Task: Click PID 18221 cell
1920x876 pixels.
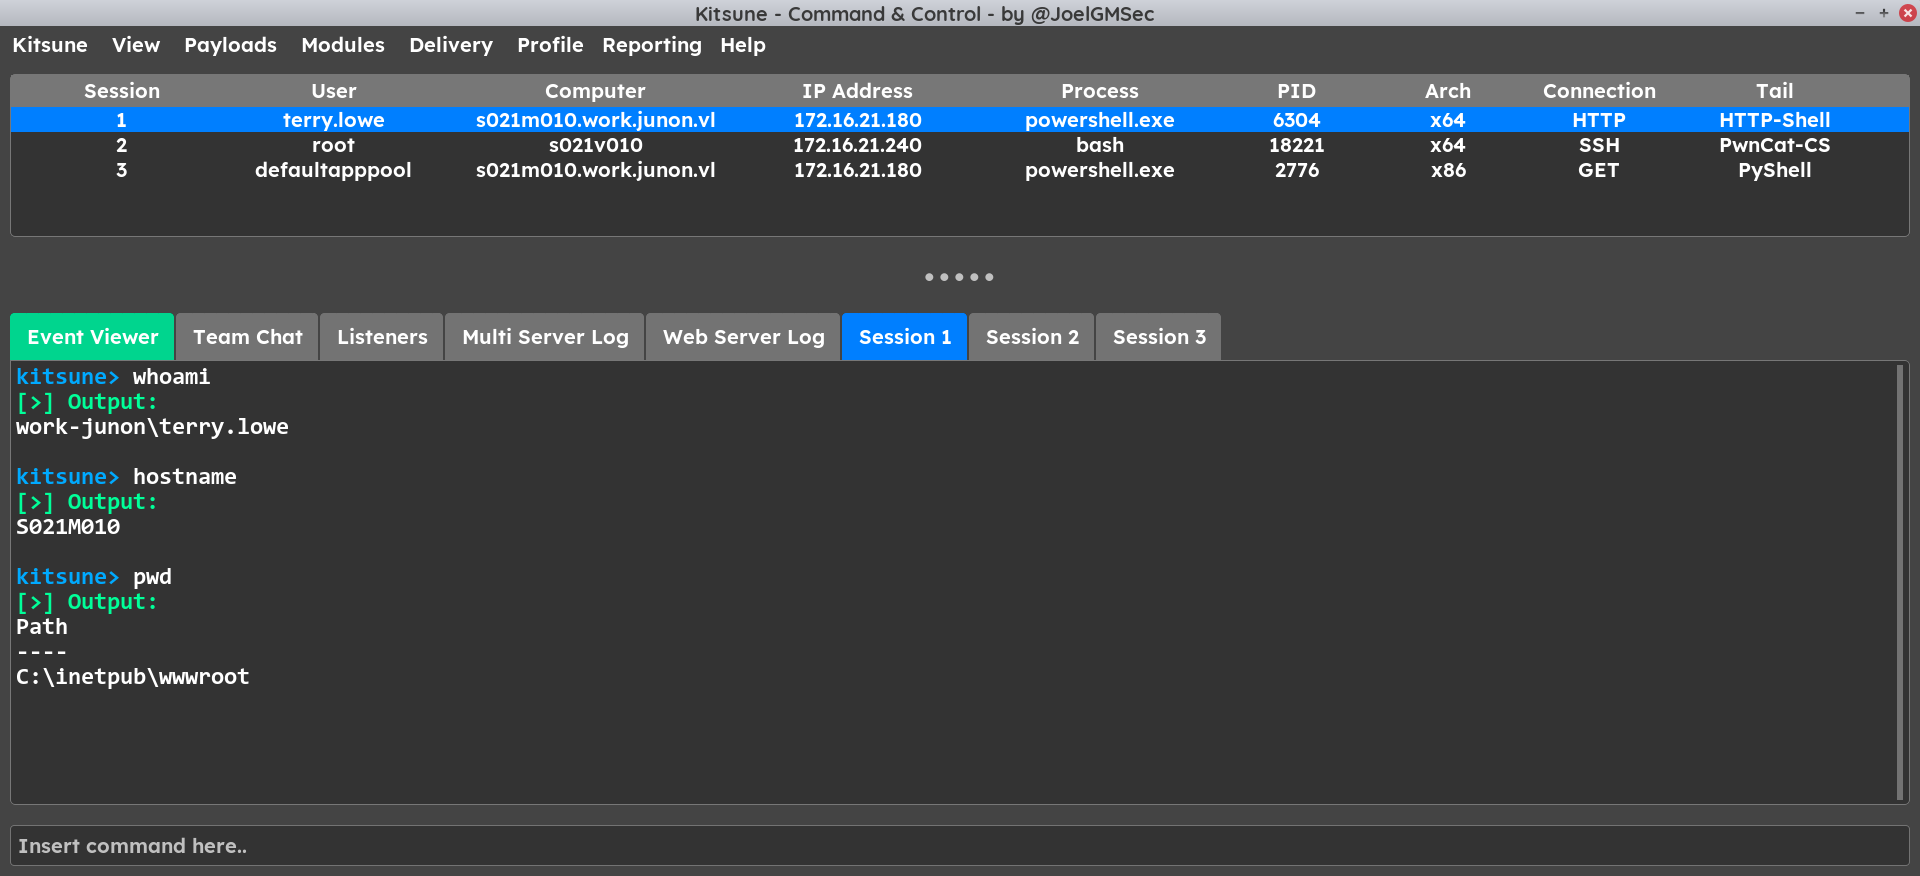Action: 1297,145
